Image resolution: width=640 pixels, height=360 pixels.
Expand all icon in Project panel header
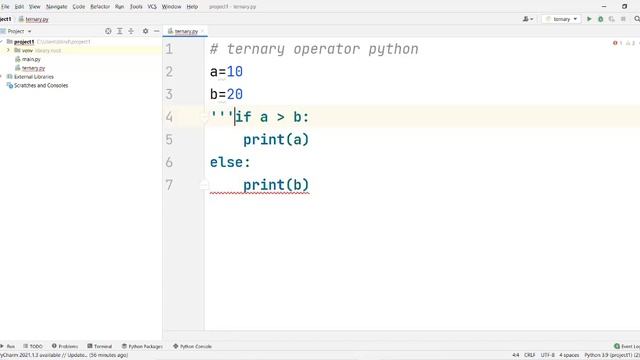[x=120, y=31]
